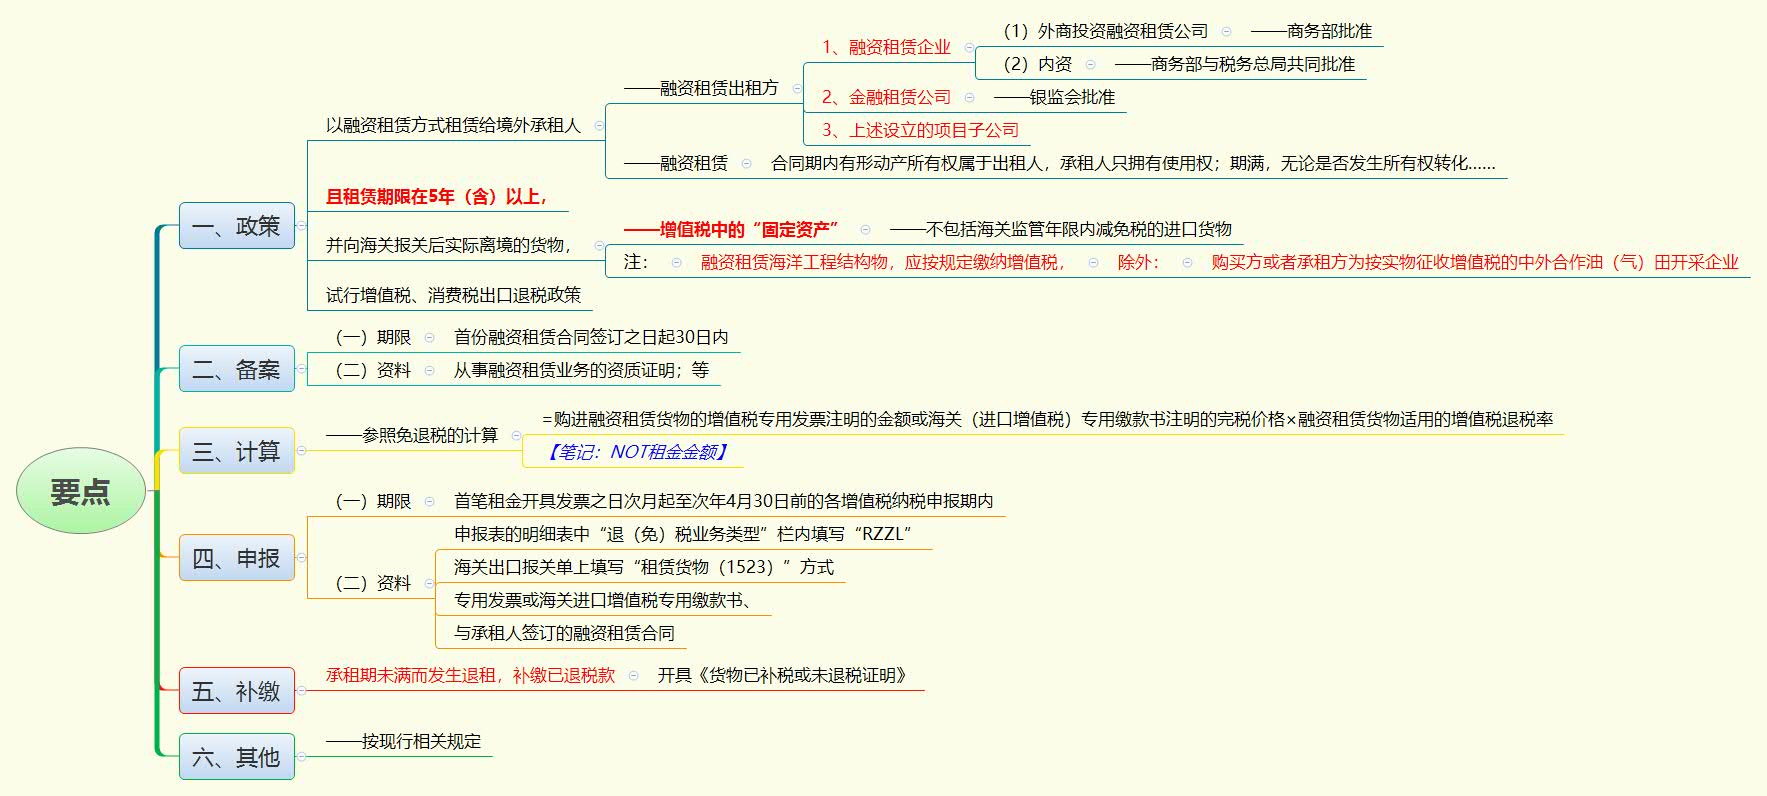This screenshot has height=796, width=1767.
Task: Select the 六、其他 topic node
Action: (237, 757)
